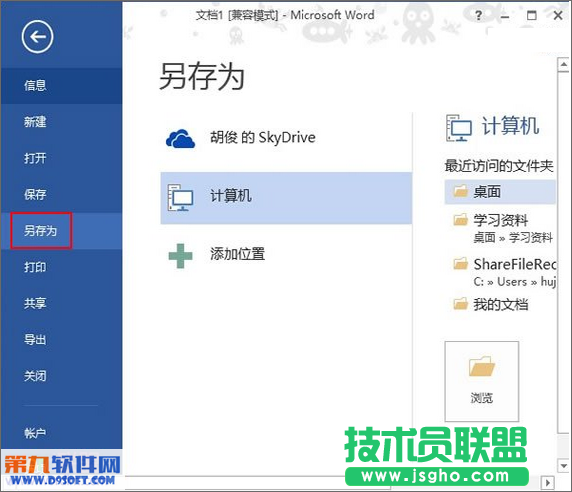Click the folder icon beside 我的文档
Screen dimensions: 572x492
pyautogui.click(x=460, y=303)
